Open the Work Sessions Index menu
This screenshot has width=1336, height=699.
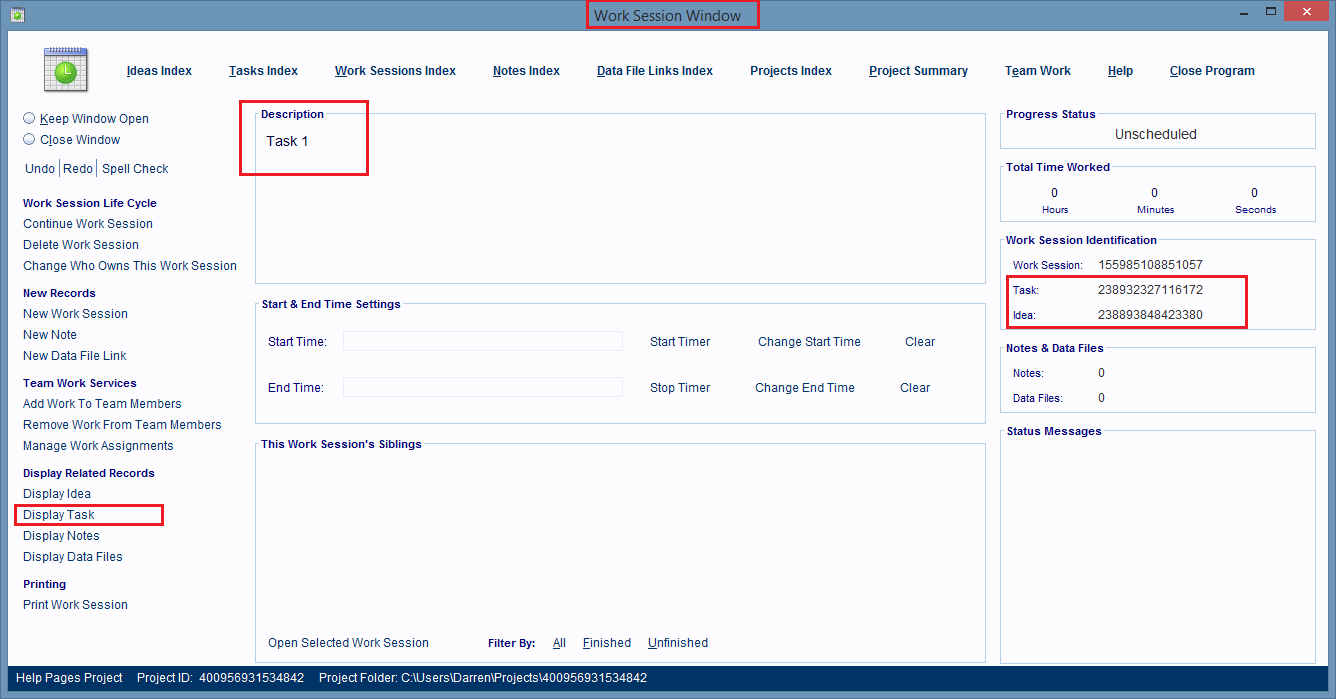[x=395, y=71]
